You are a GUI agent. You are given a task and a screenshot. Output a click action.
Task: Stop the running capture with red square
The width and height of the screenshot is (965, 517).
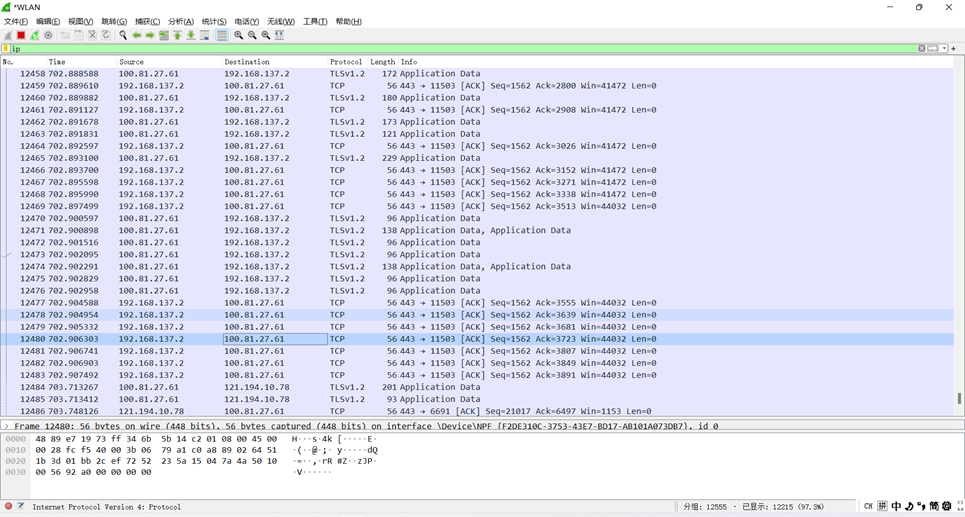pos(22,35)
